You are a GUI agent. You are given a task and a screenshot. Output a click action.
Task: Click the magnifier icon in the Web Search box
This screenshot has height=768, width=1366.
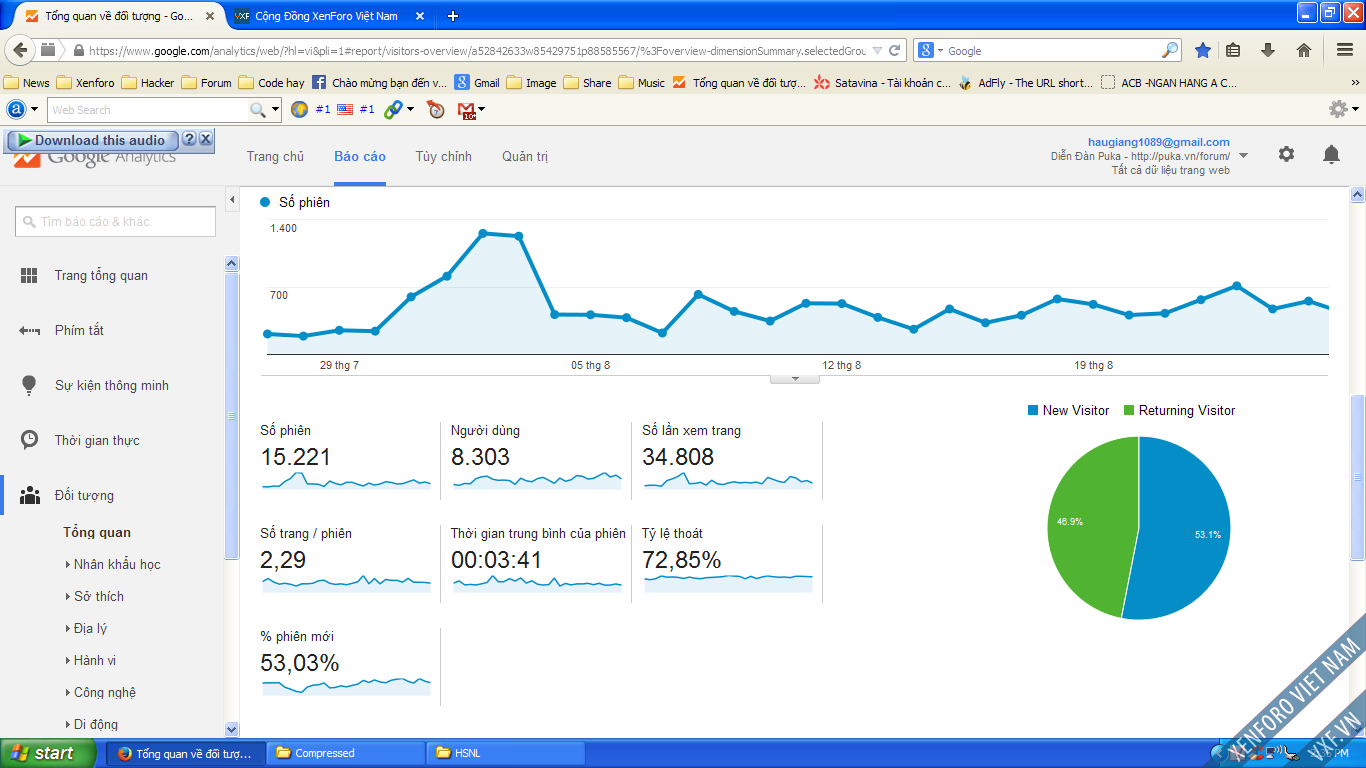258,110
